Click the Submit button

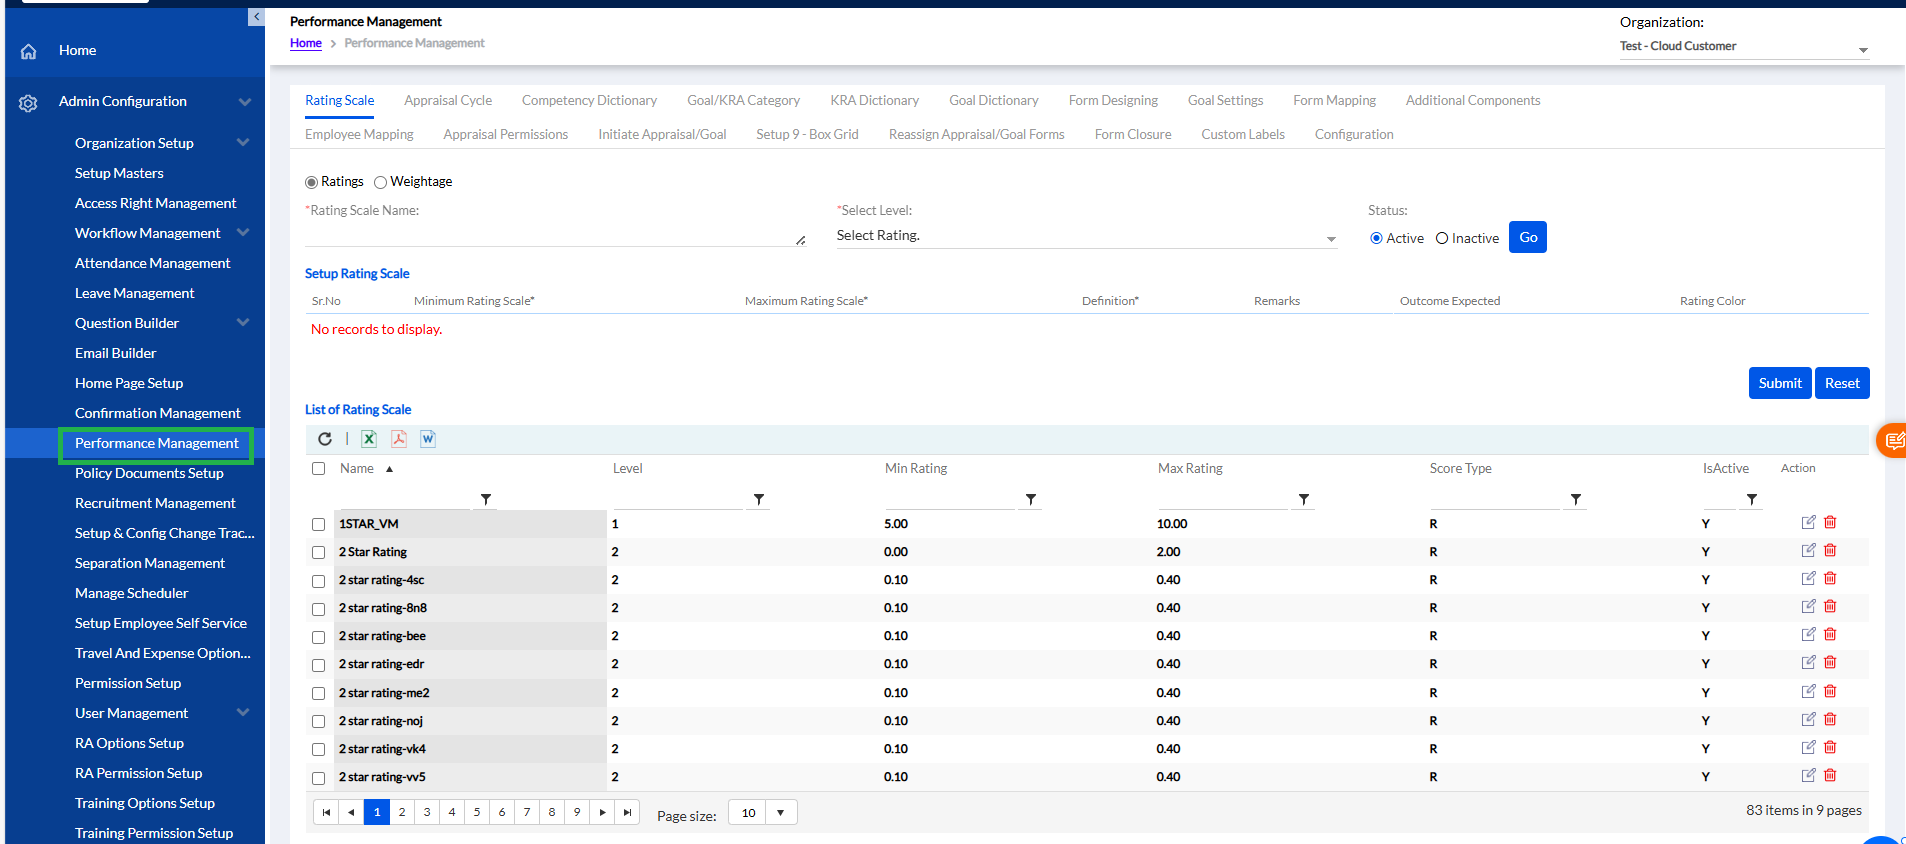point(1779,383)
